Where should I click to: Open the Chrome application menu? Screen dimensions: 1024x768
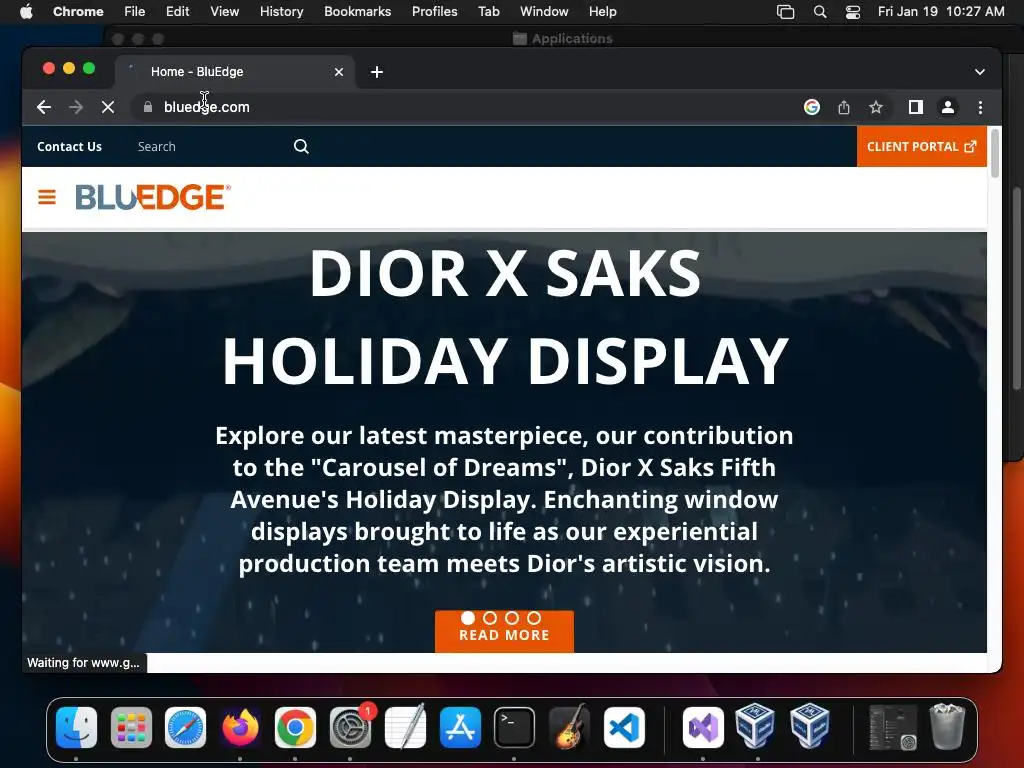tap(78, 11)
